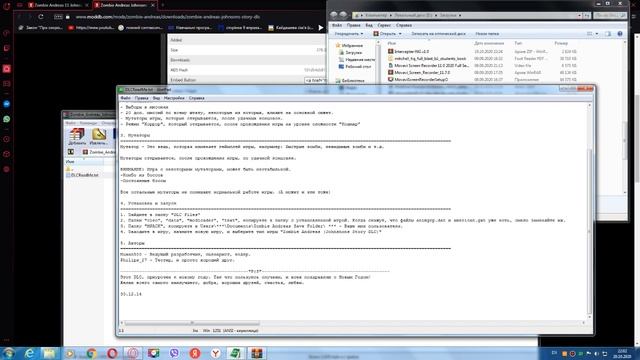Open Файл menu in Explorer window
Viewport: 640px width, 360px height.
(x=337, y=25)
